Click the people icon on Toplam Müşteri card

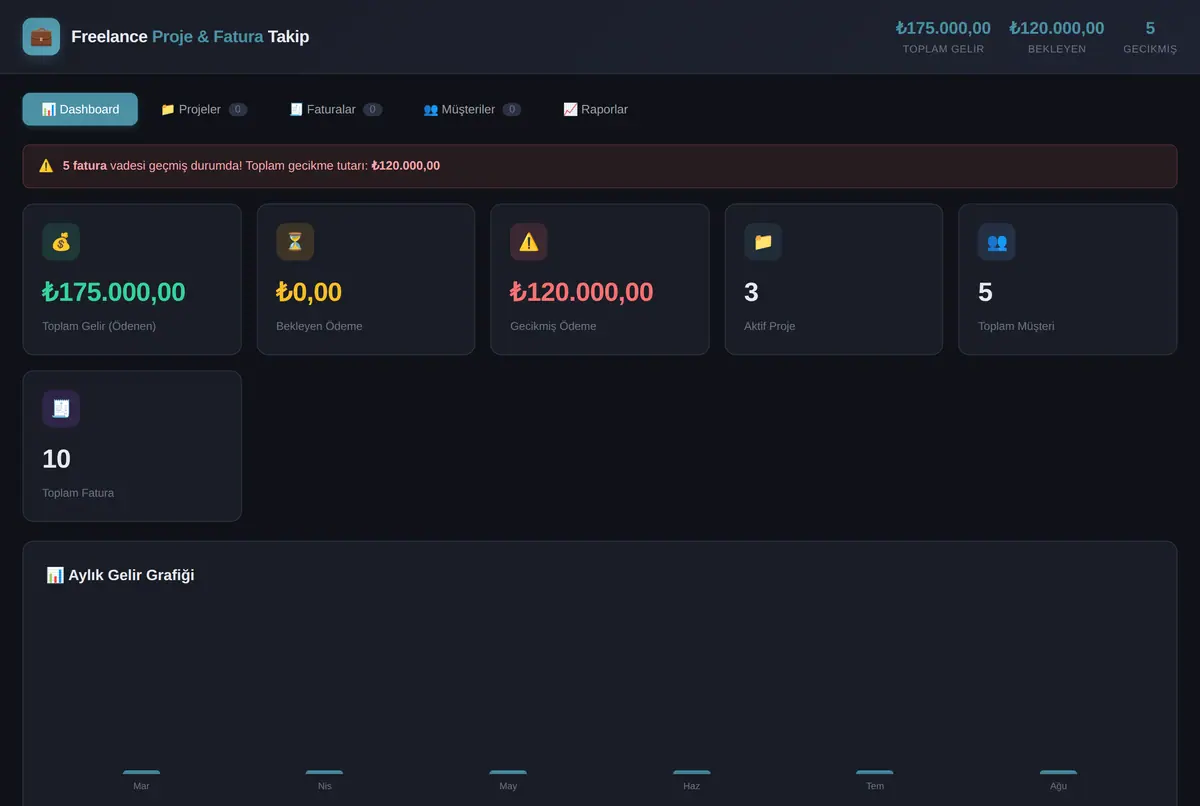click(997, 242)
